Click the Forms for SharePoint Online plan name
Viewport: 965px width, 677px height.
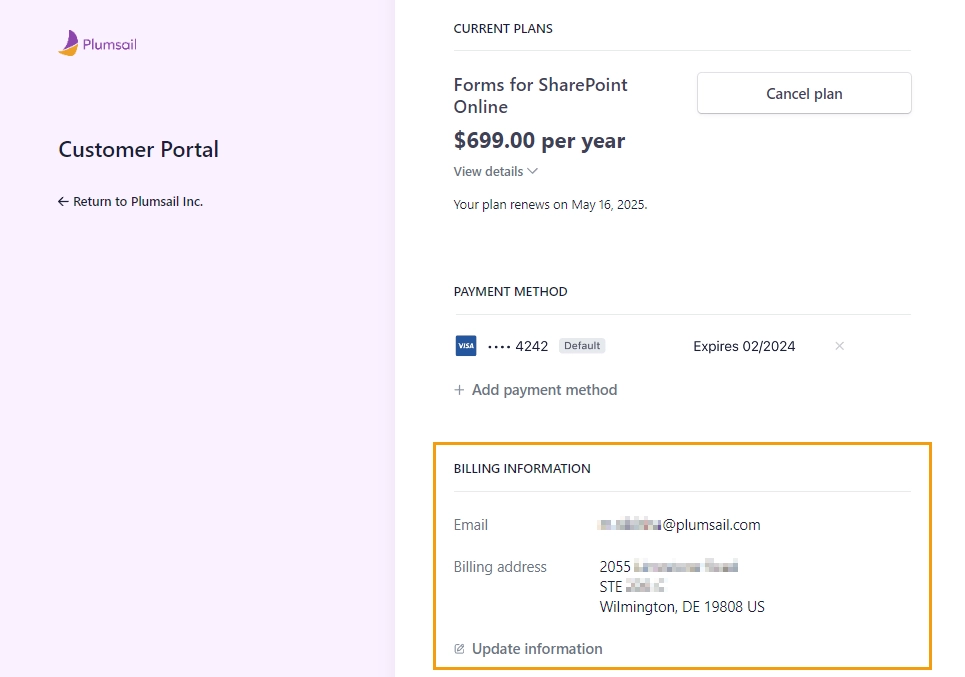540,95
